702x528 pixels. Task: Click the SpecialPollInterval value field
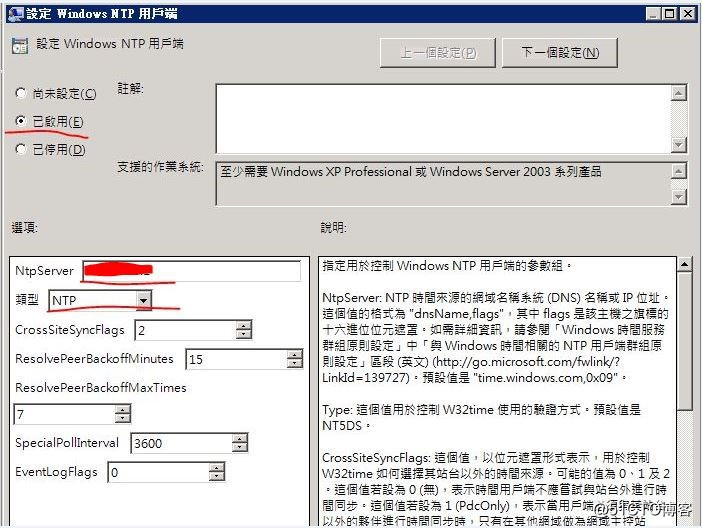(x=181, y=443)
